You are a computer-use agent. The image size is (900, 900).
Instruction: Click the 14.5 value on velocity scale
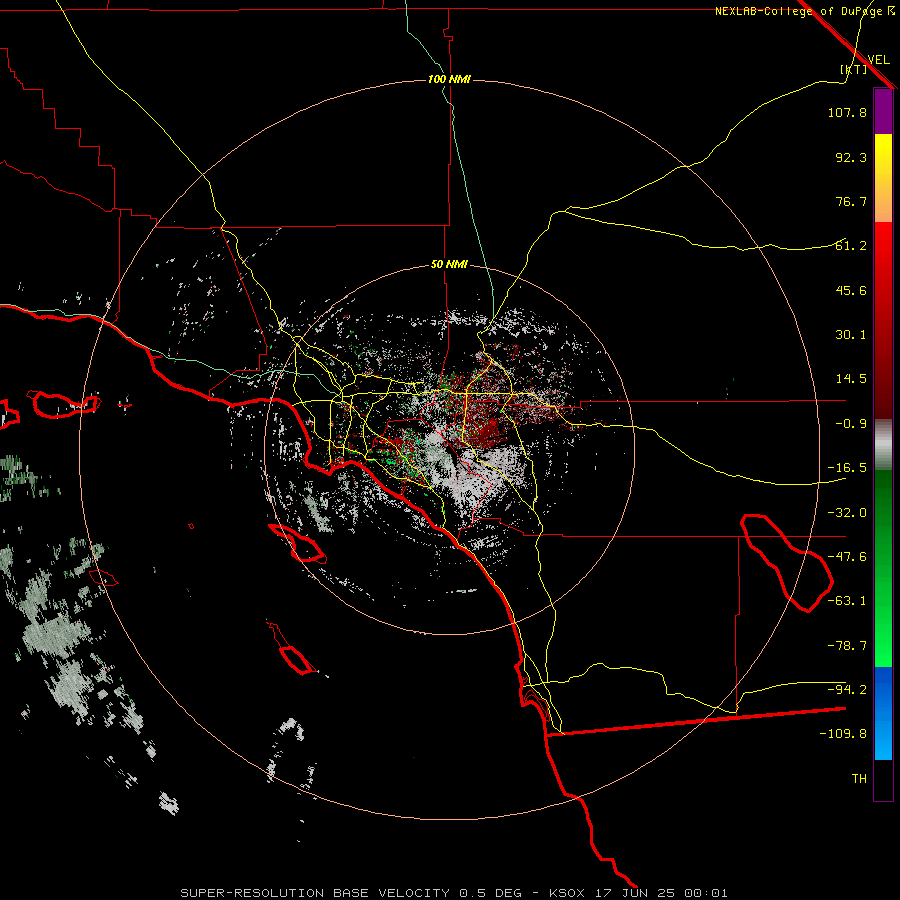point(851,379)
